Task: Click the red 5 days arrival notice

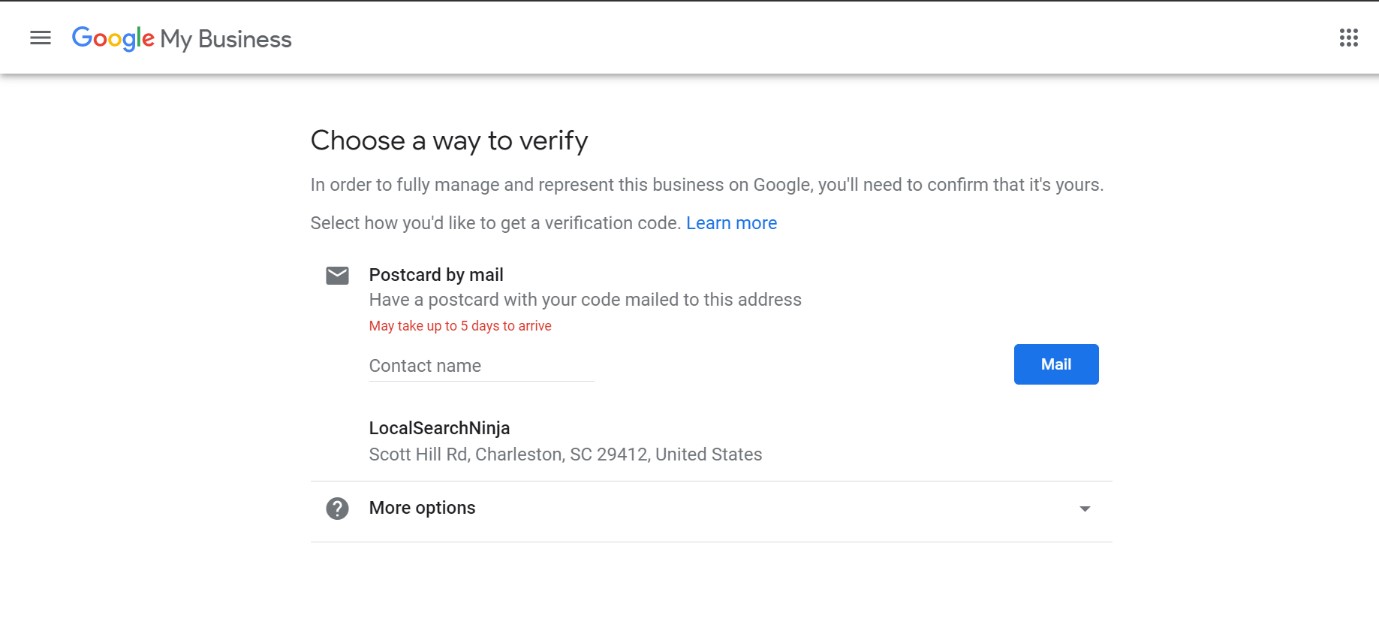Action: 460,326
